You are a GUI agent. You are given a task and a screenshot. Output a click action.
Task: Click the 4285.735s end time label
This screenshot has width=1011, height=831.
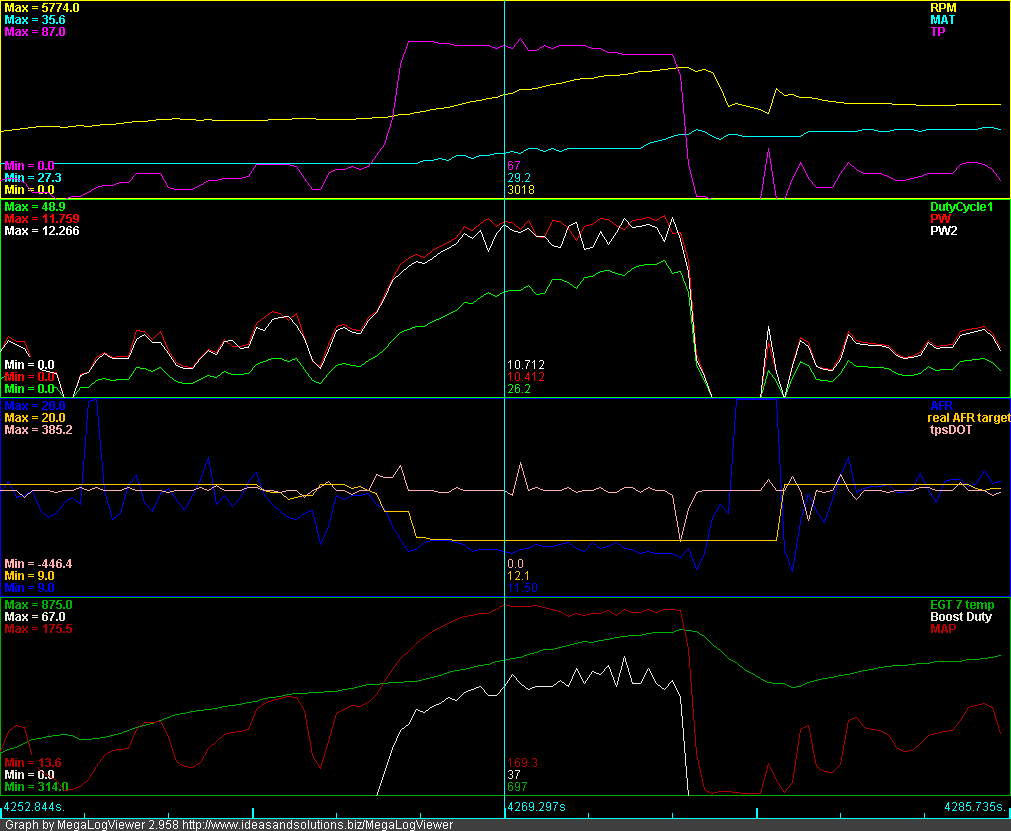tap(975, 805)
